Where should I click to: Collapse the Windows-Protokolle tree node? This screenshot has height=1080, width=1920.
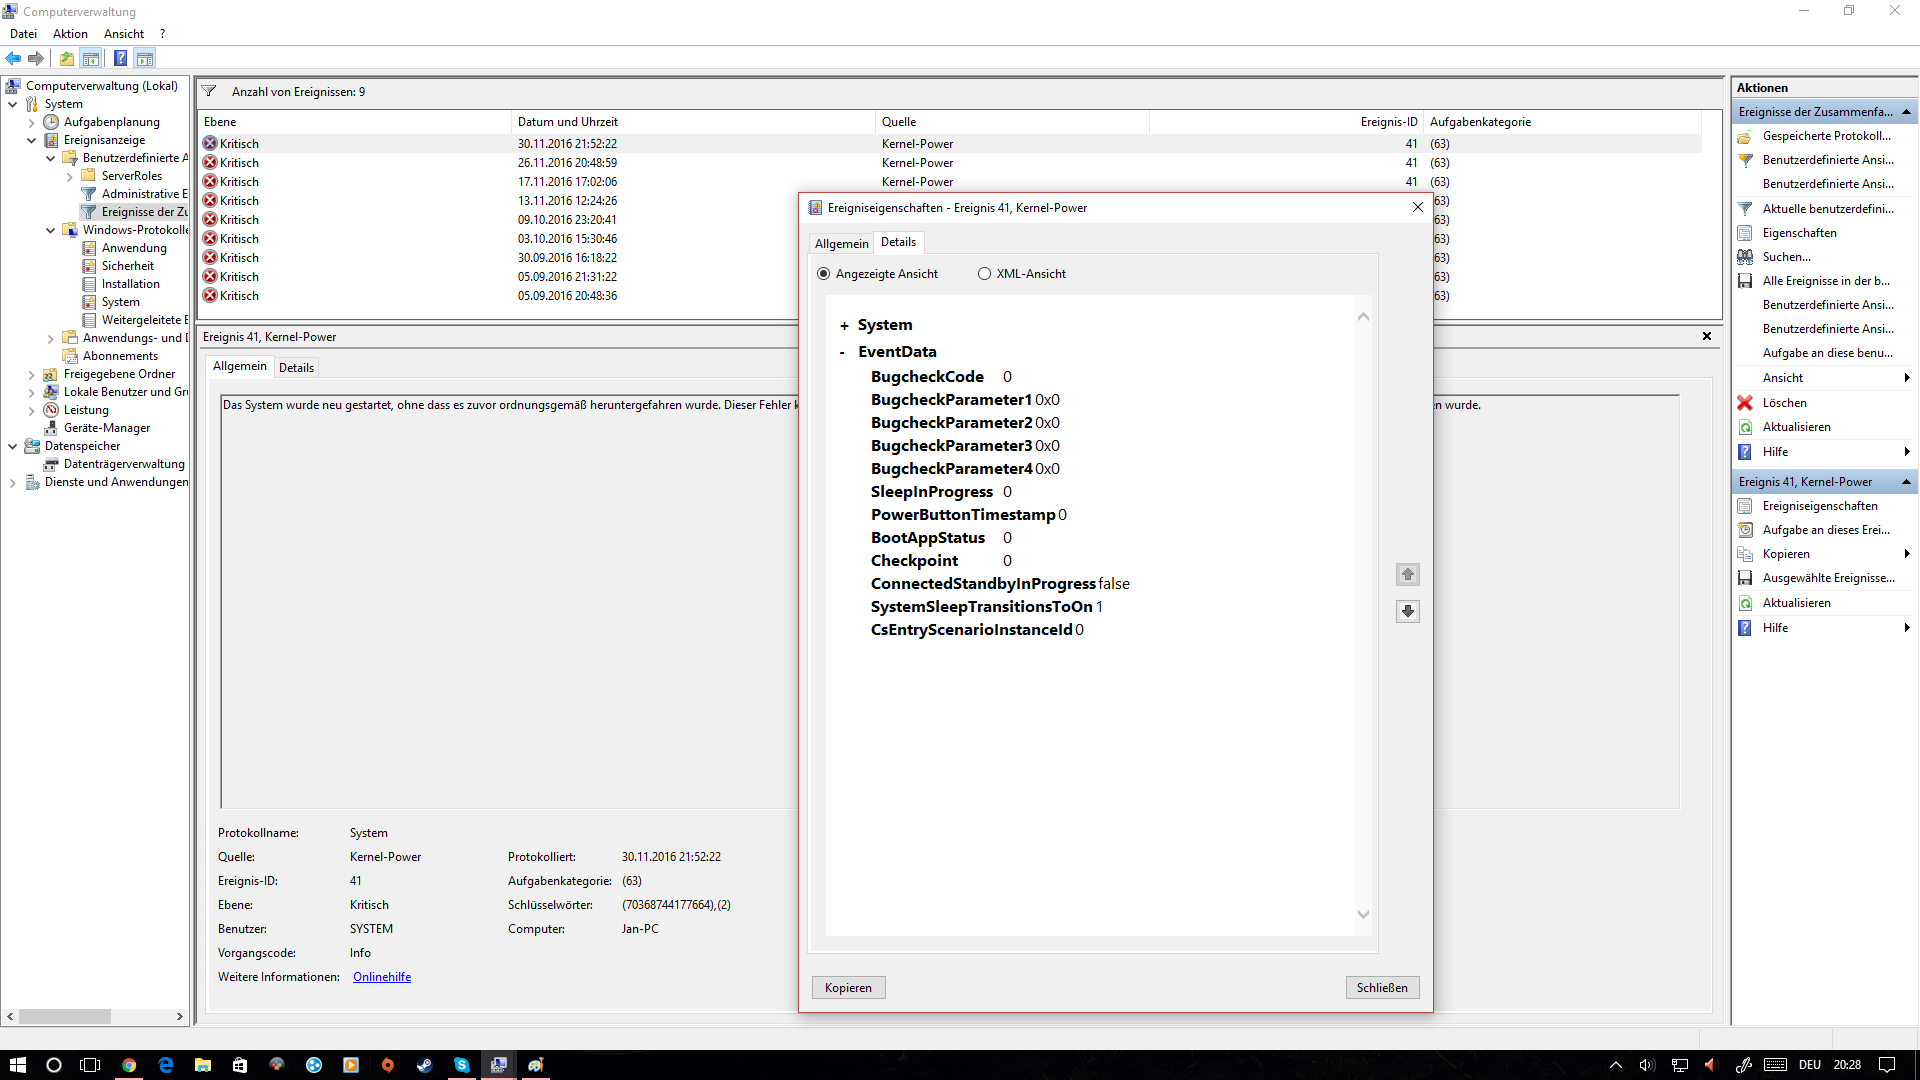(x=50, y=230)
